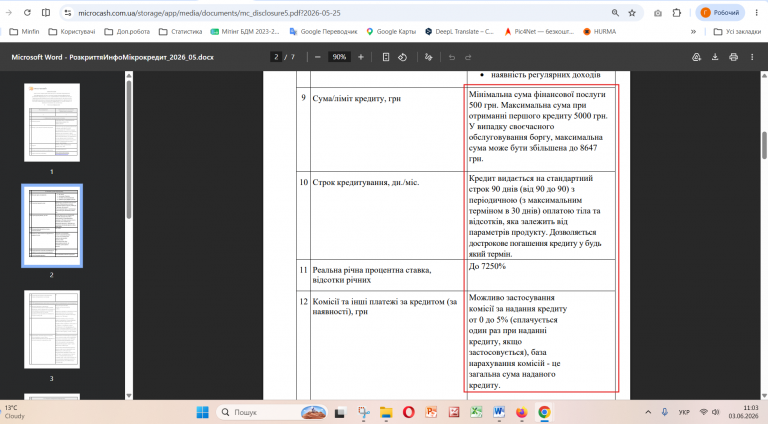Zoom in the PDF with plus

(x=360, y=57)
